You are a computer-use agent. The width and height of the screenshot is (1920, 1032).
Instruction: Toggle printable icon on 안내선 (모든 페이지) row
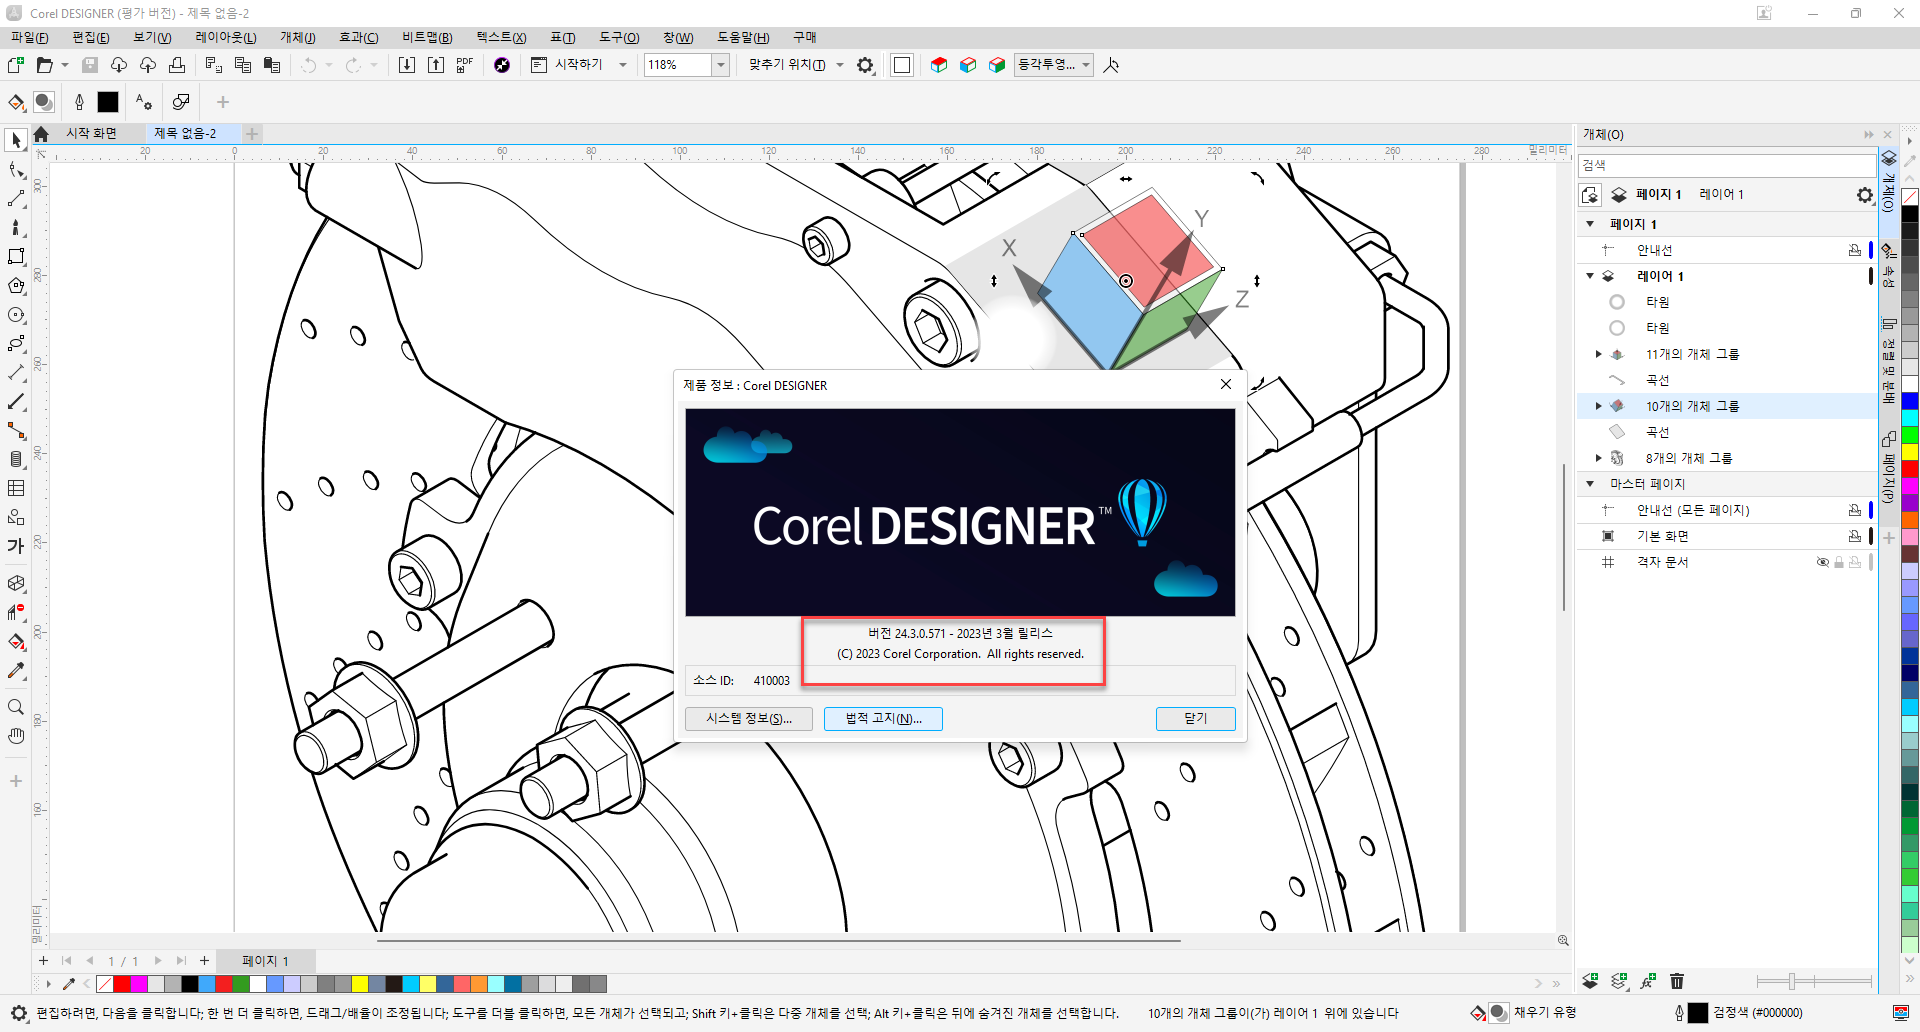[x=1855, y=510]
